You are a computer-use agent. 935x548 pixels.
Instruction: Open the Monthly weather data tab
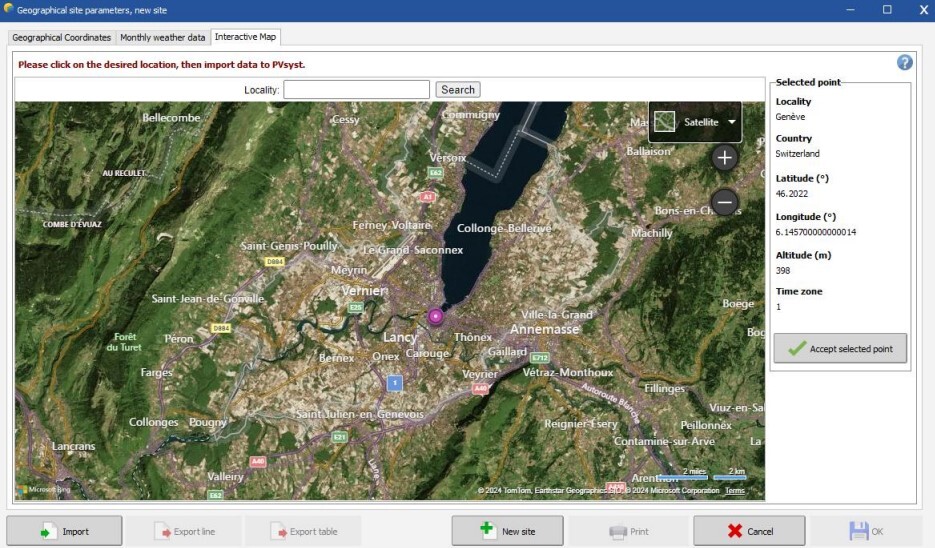(163, 38)
